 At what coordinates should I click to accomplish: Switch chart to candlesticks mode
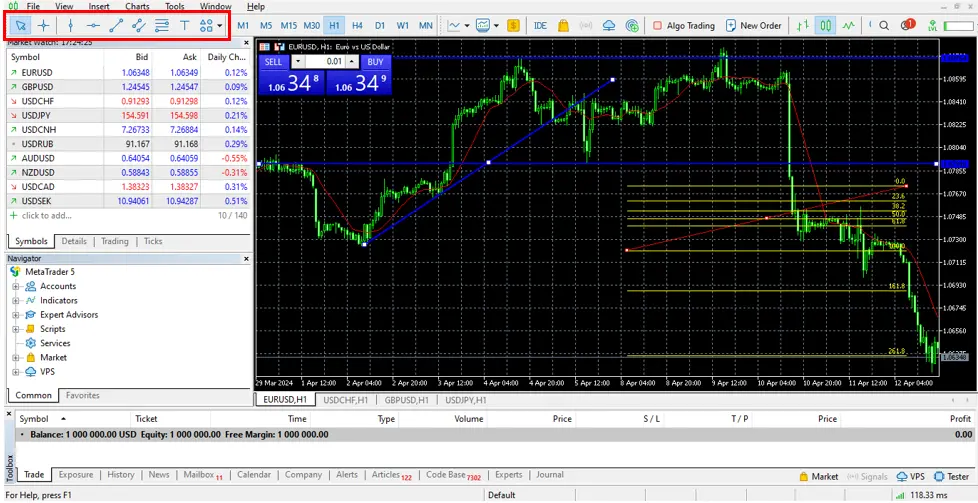click(825, 26)
